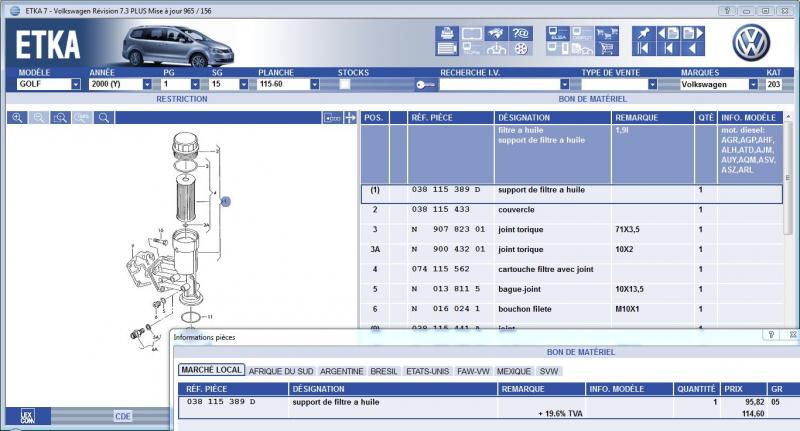Jump to first step arrow-with-double-bar icon
The height and width of the screenshot is (431, 800).
coord(643,48)
